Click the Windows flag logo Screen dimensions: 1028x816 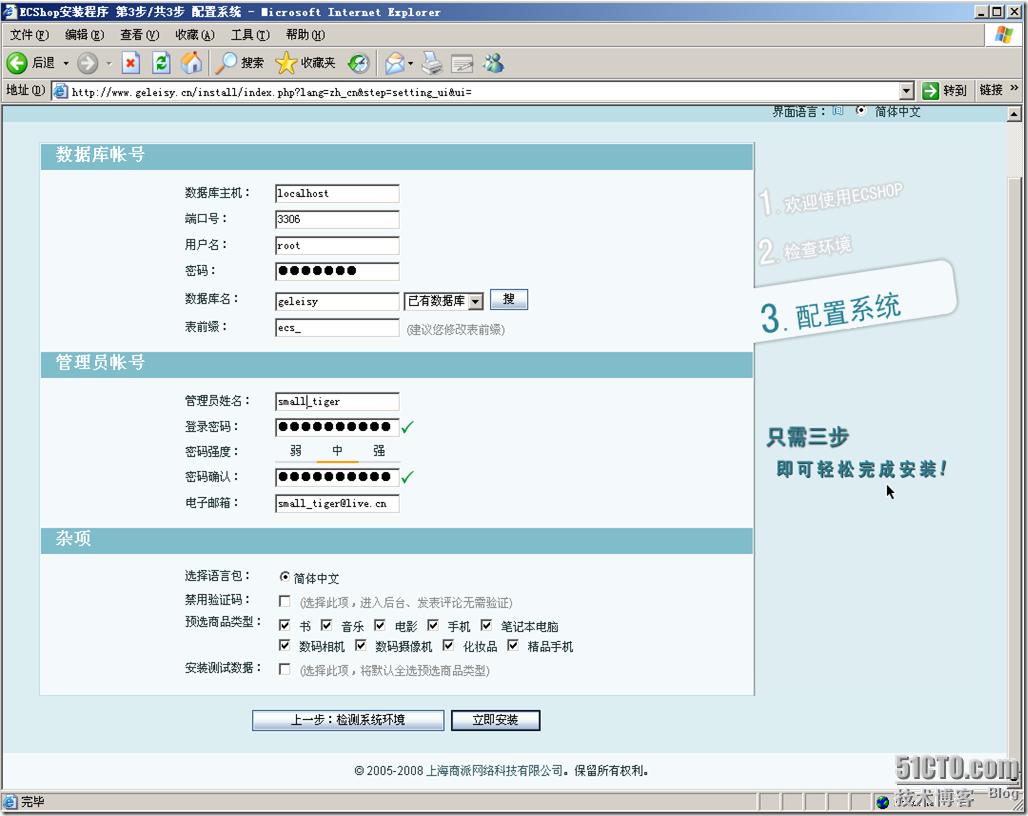1003,35
